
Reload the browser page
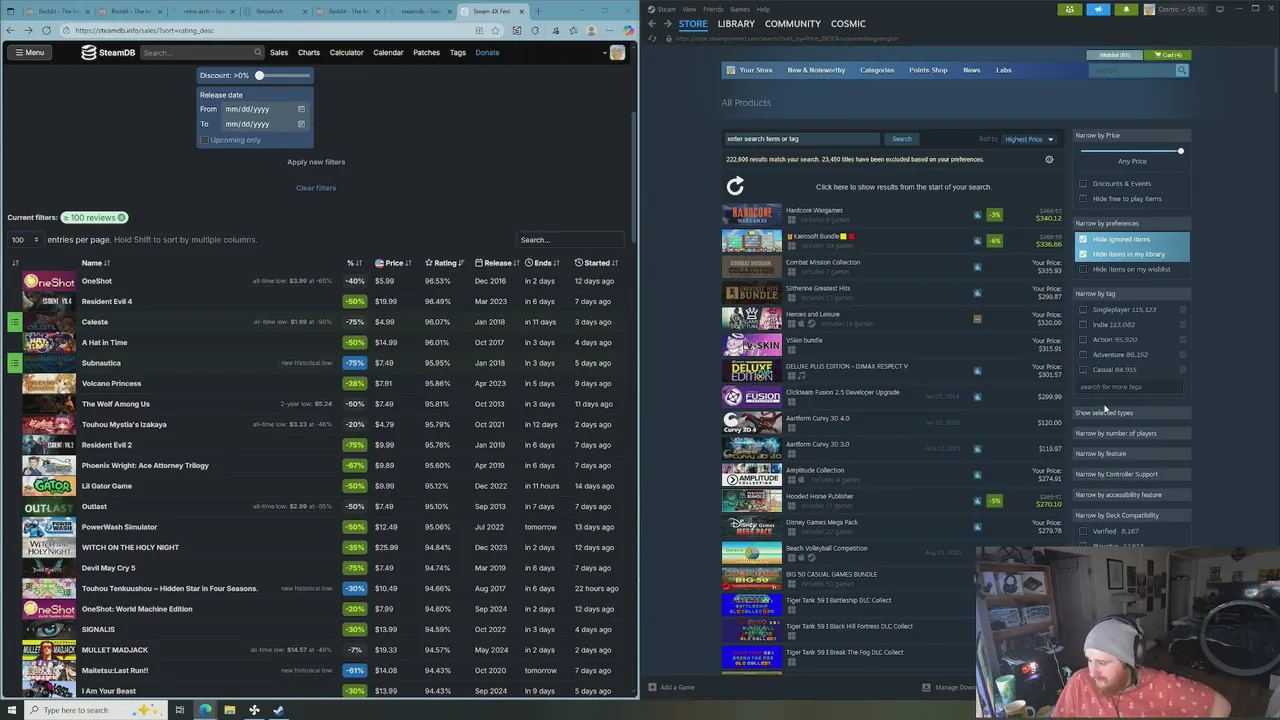pos(46,30)
